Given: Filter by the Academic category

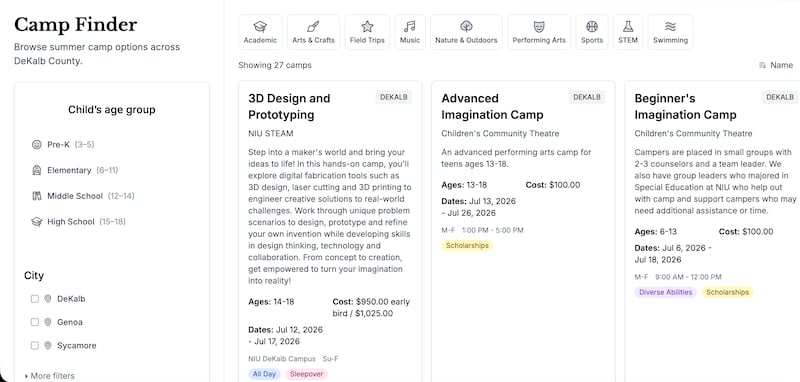Looking at the screenshot, I should click(260, 32).
